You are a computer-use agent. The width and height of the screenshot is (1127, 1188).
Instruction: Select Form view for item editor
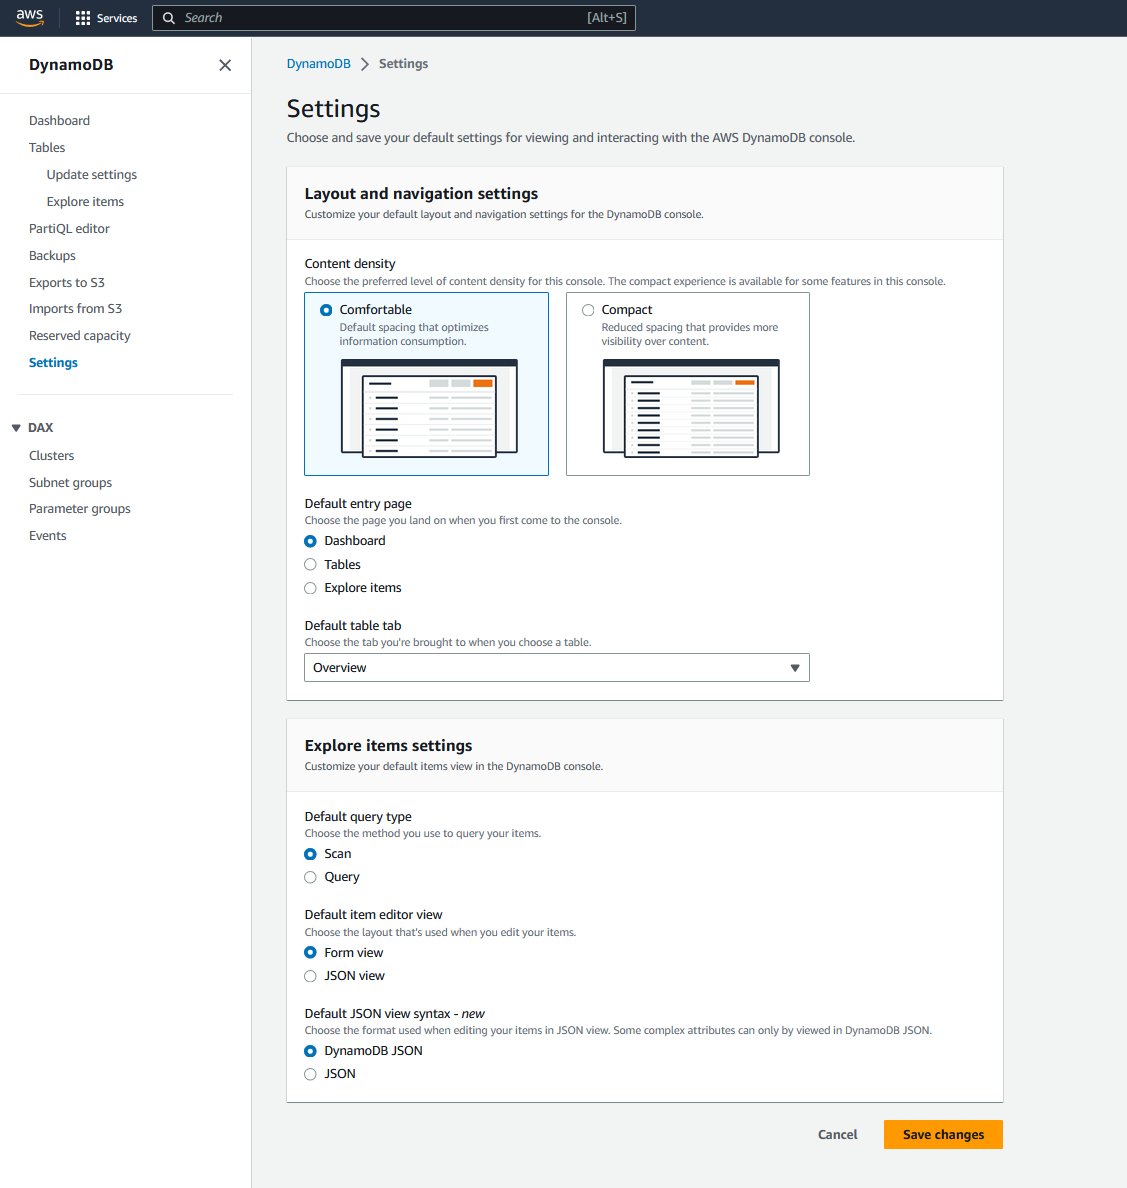coord(310,952)
